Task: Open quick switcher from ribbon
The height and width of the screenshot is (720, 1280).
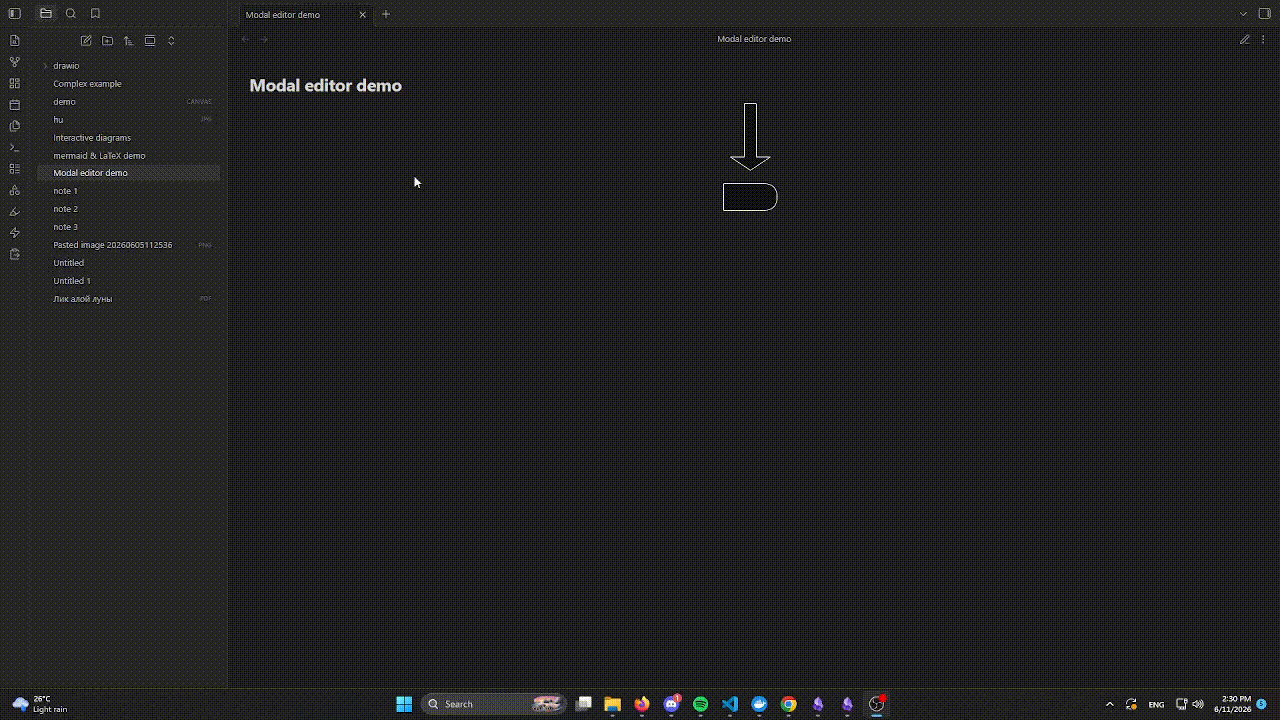Action: [14, 41]
